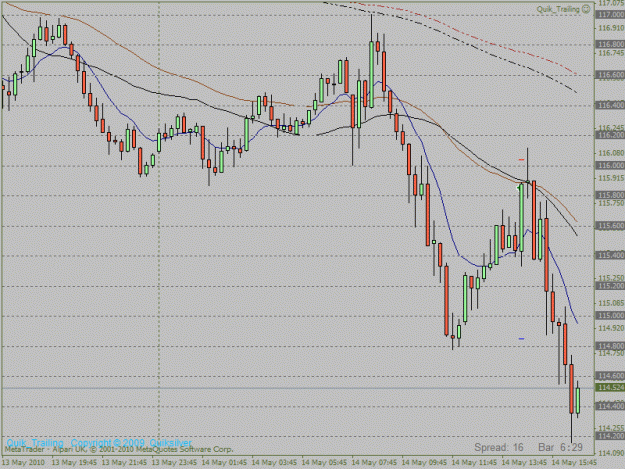Click the 115.200 price level label

[610, 286]
